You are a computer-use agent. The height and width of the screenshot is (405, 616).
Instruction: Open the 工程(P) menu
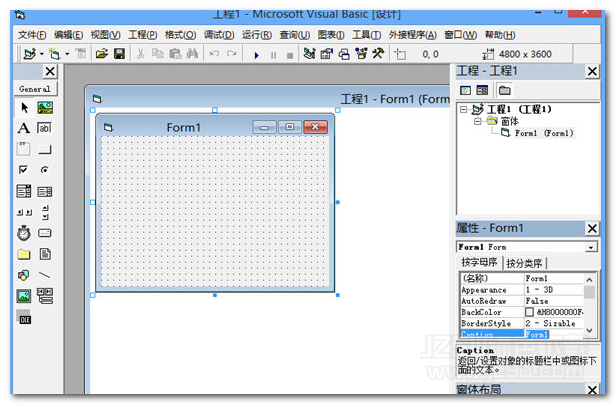(x=143, y=35)
